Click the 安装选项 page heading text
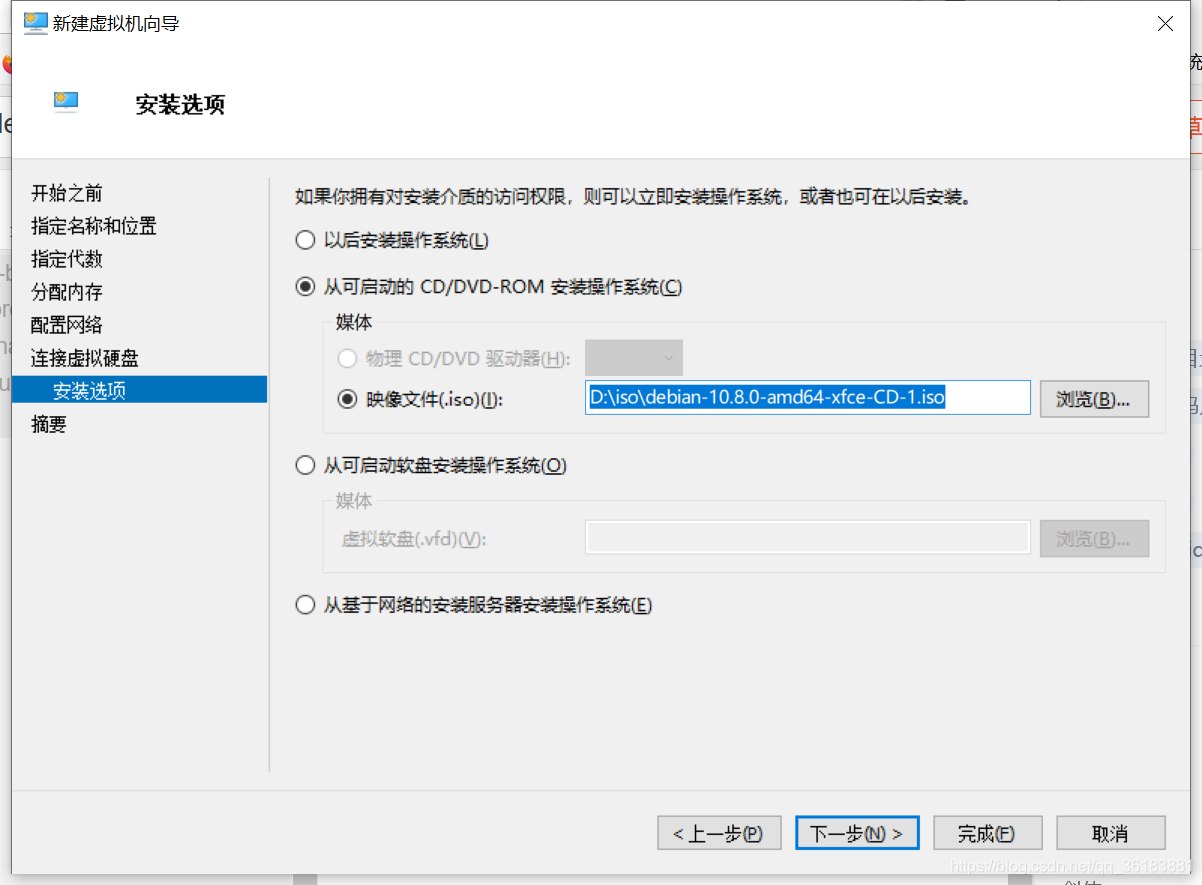The height and width of the screenshot is (885, 1202). (180, 105)
